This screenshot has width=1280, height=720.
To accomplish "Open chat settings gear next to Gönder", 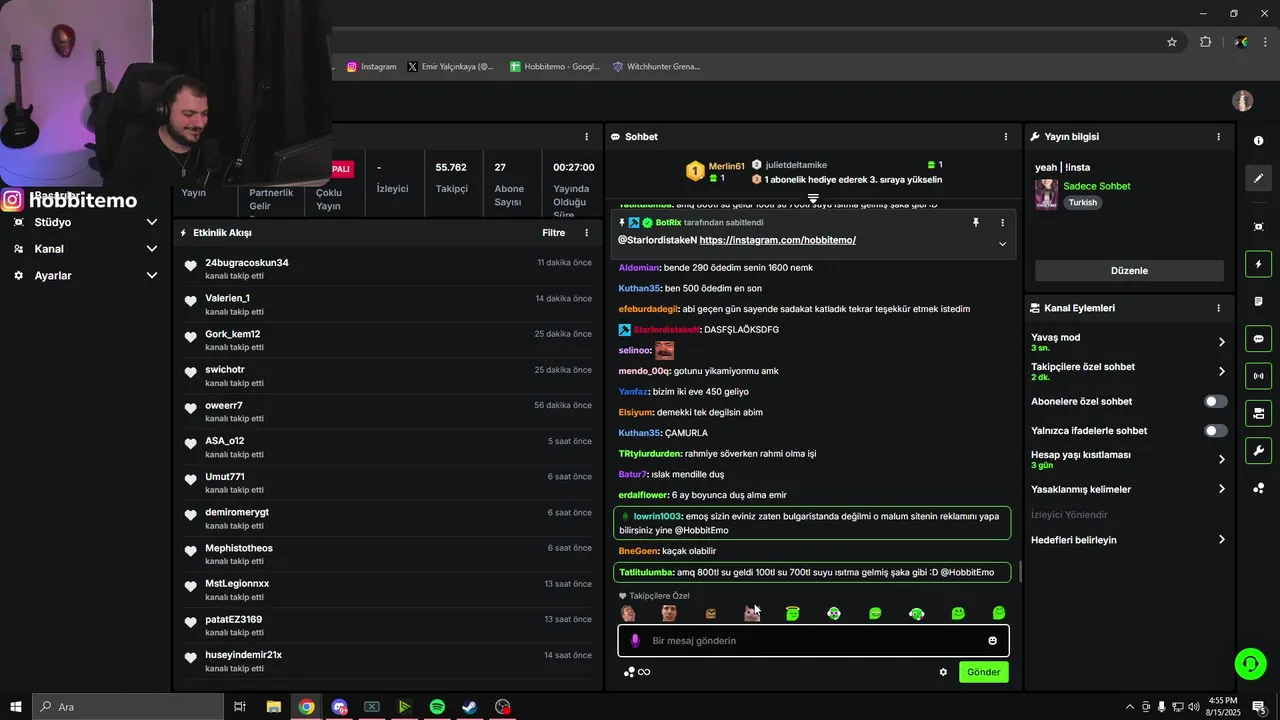I will point(943,672).
